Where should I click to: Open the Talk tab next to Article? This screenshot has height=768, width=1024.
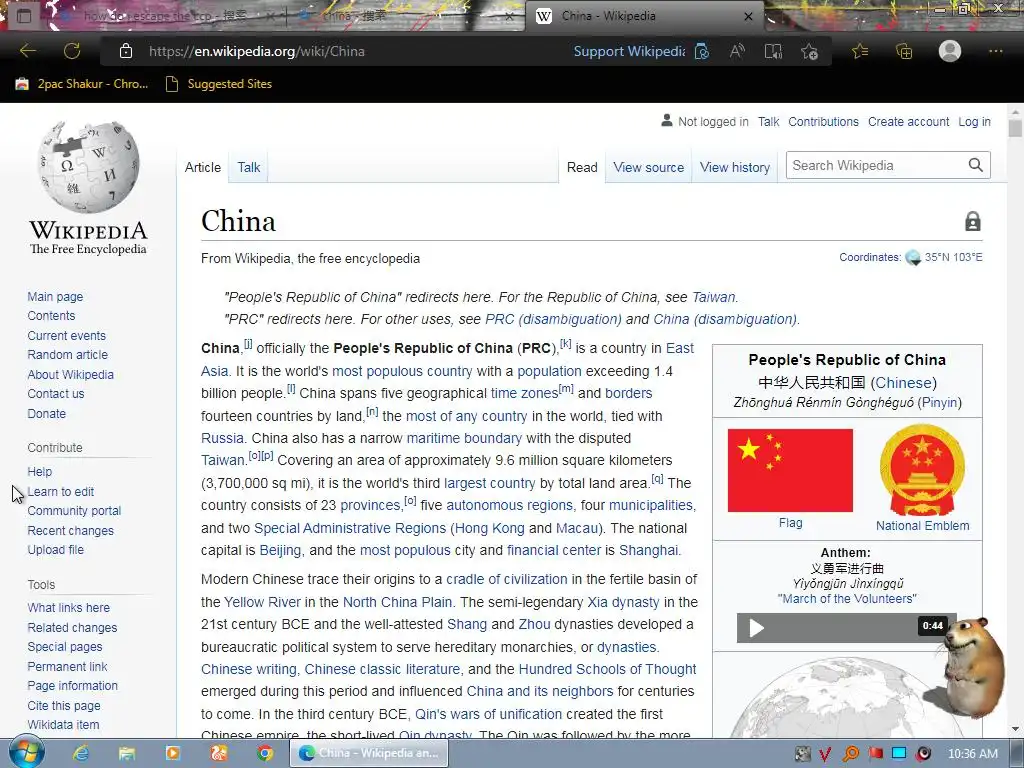coord(248,167)
